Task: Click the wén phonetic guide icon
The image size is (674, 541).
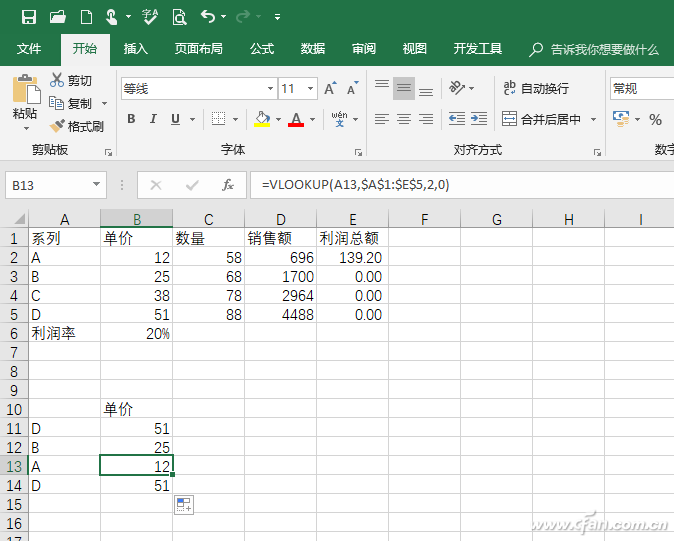Action: tap(339, 119)
